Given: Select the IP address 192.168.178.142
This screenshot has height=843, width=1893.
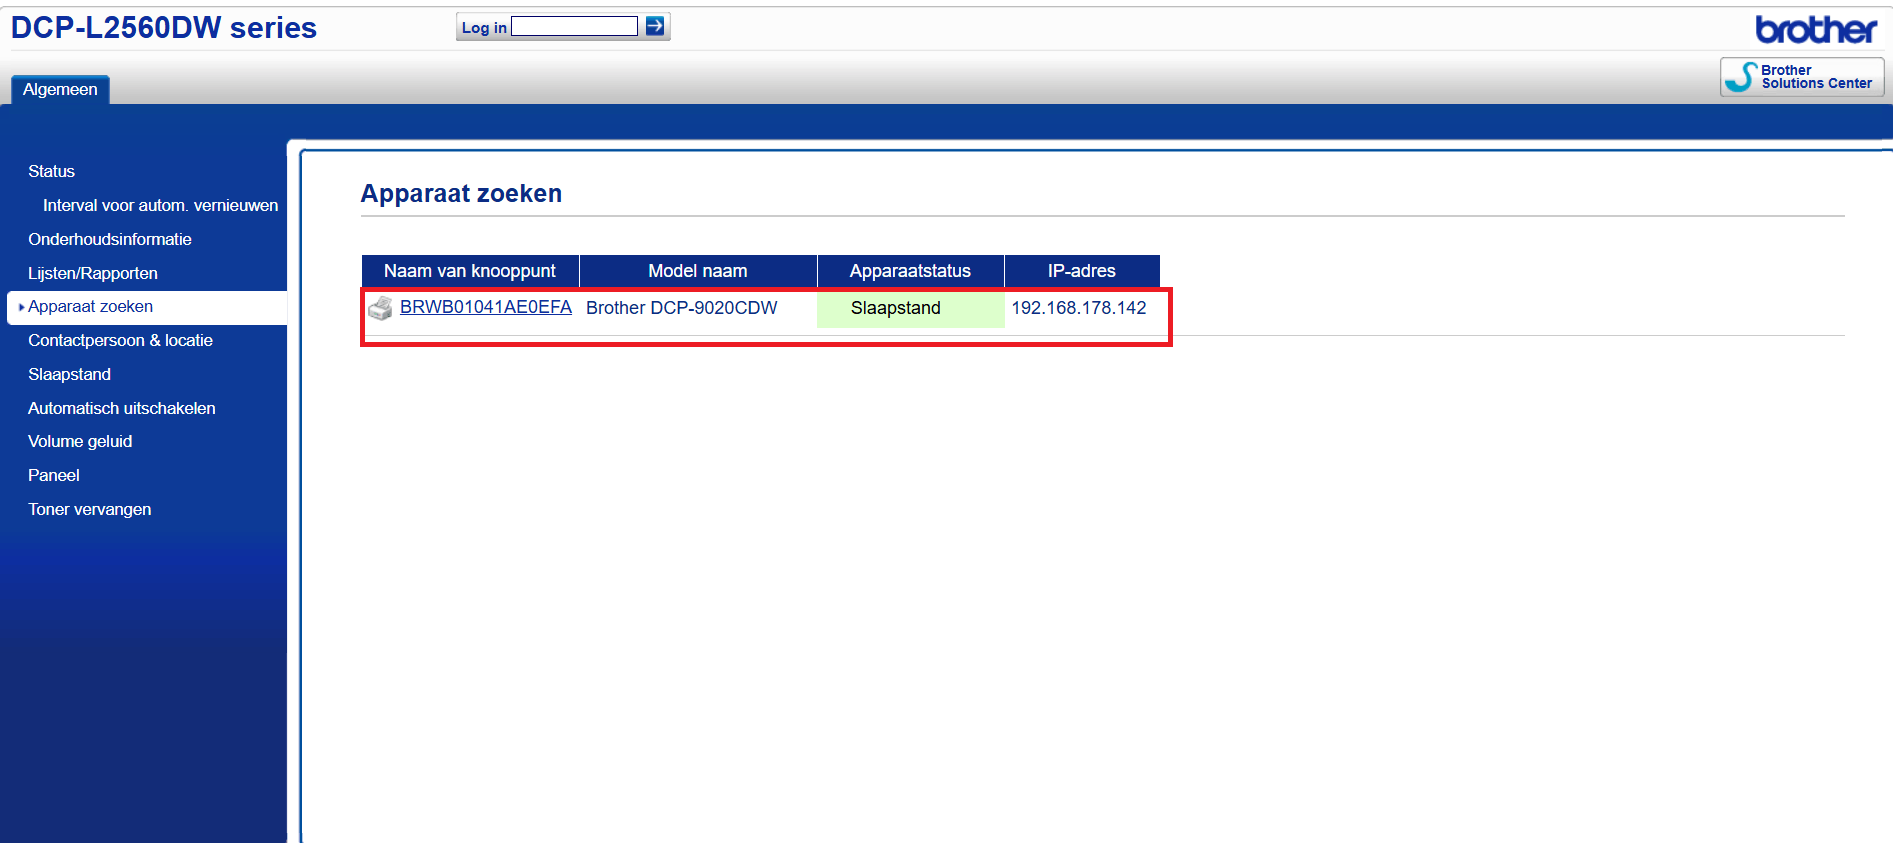Looking at the screenshot, I should [x=1079, y=308].
